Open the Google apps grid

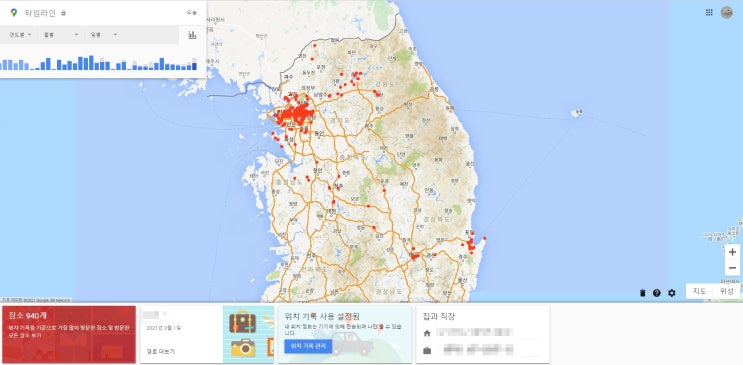point(709,12)
